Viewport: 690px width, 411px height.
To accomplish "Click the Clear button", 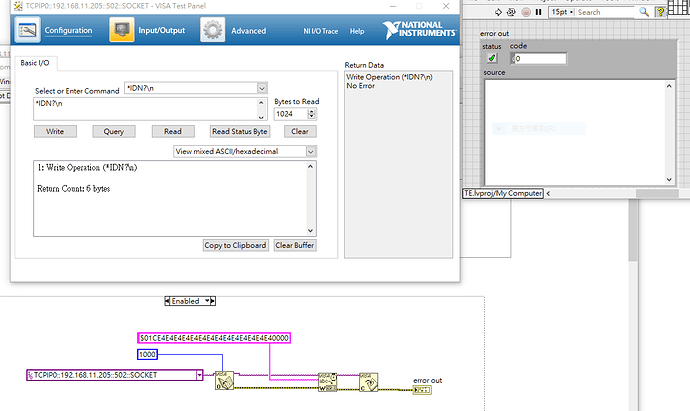I will tap(300, 131).
